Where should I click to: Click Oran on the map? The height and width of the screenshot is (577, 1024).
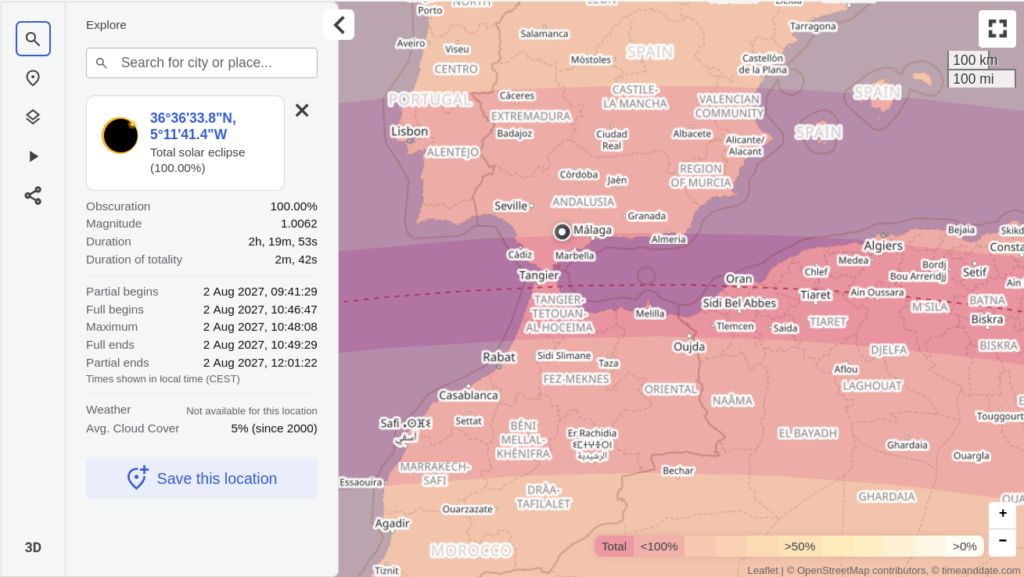[739, 279]
